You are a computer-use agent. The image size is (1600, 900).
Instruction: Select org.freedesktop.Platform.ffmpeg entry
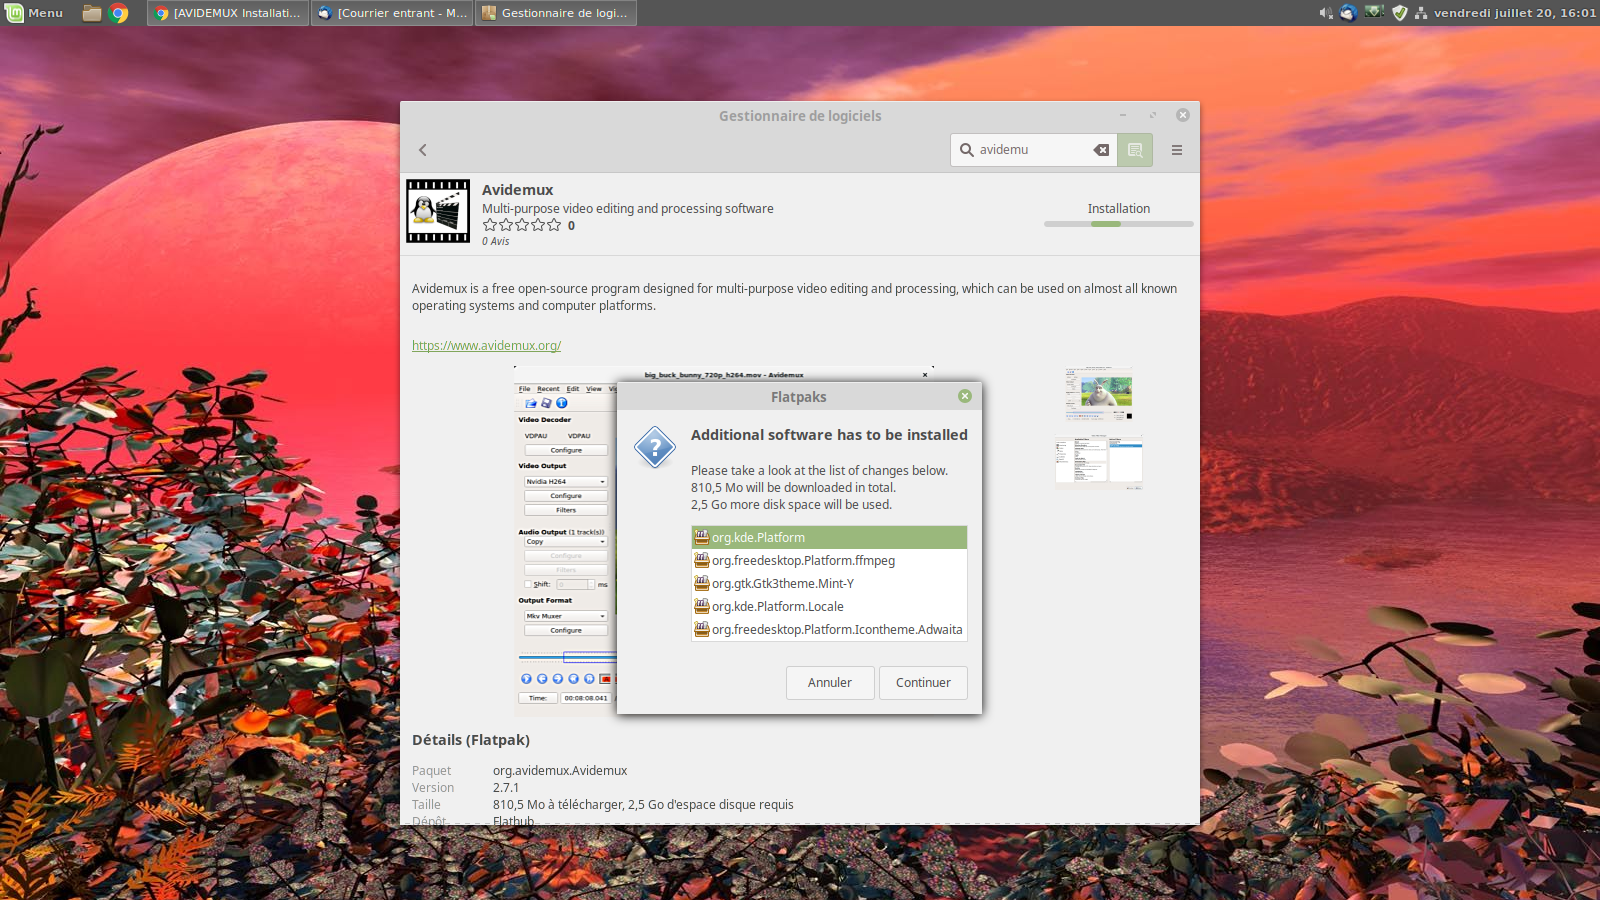click(x=802, y=561)
